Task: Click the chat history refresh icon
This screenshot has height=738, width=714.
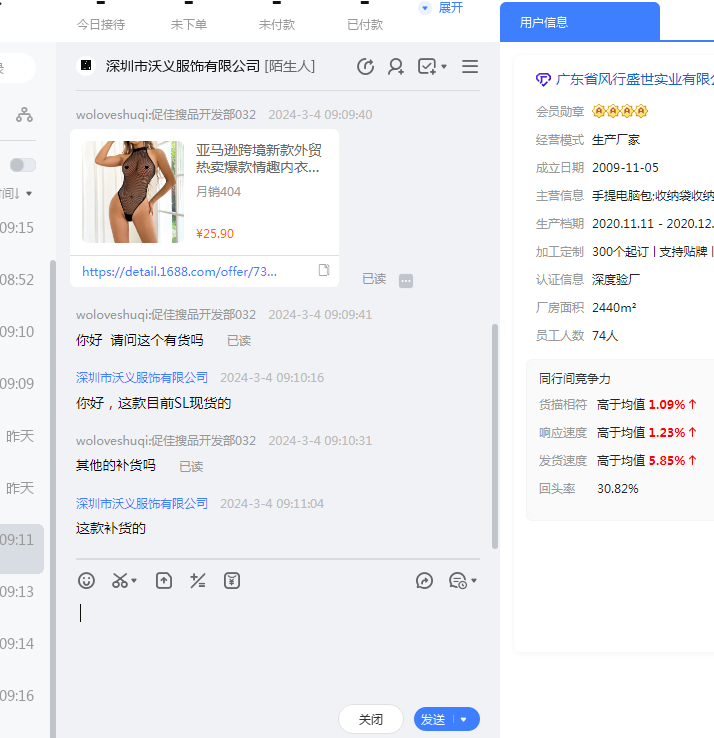Action: pos(366,67)
